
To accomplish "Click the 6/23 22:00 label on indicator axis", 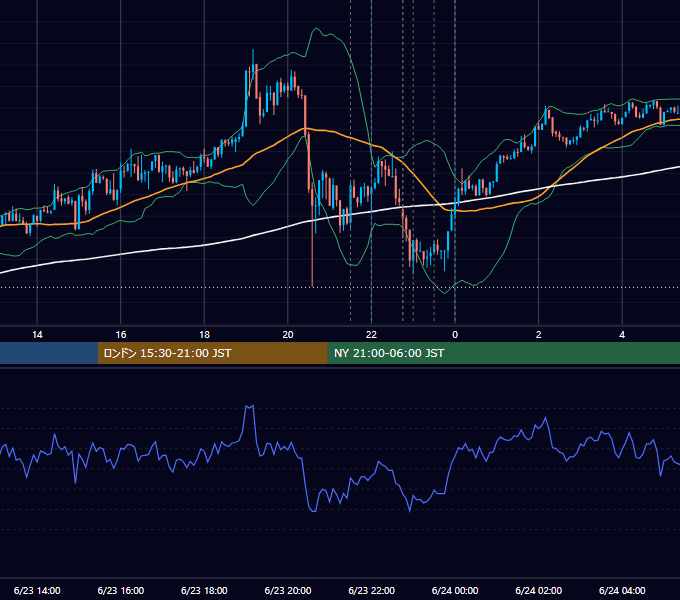I will [371, 590].
